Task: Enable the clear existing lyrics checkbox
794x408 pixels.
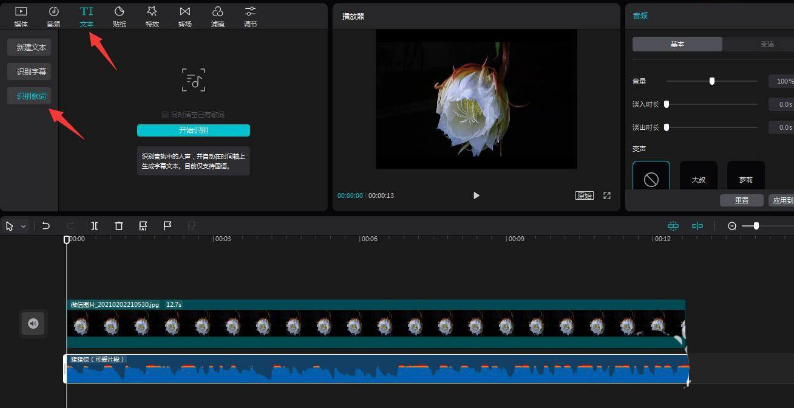Action: [165, 115]
